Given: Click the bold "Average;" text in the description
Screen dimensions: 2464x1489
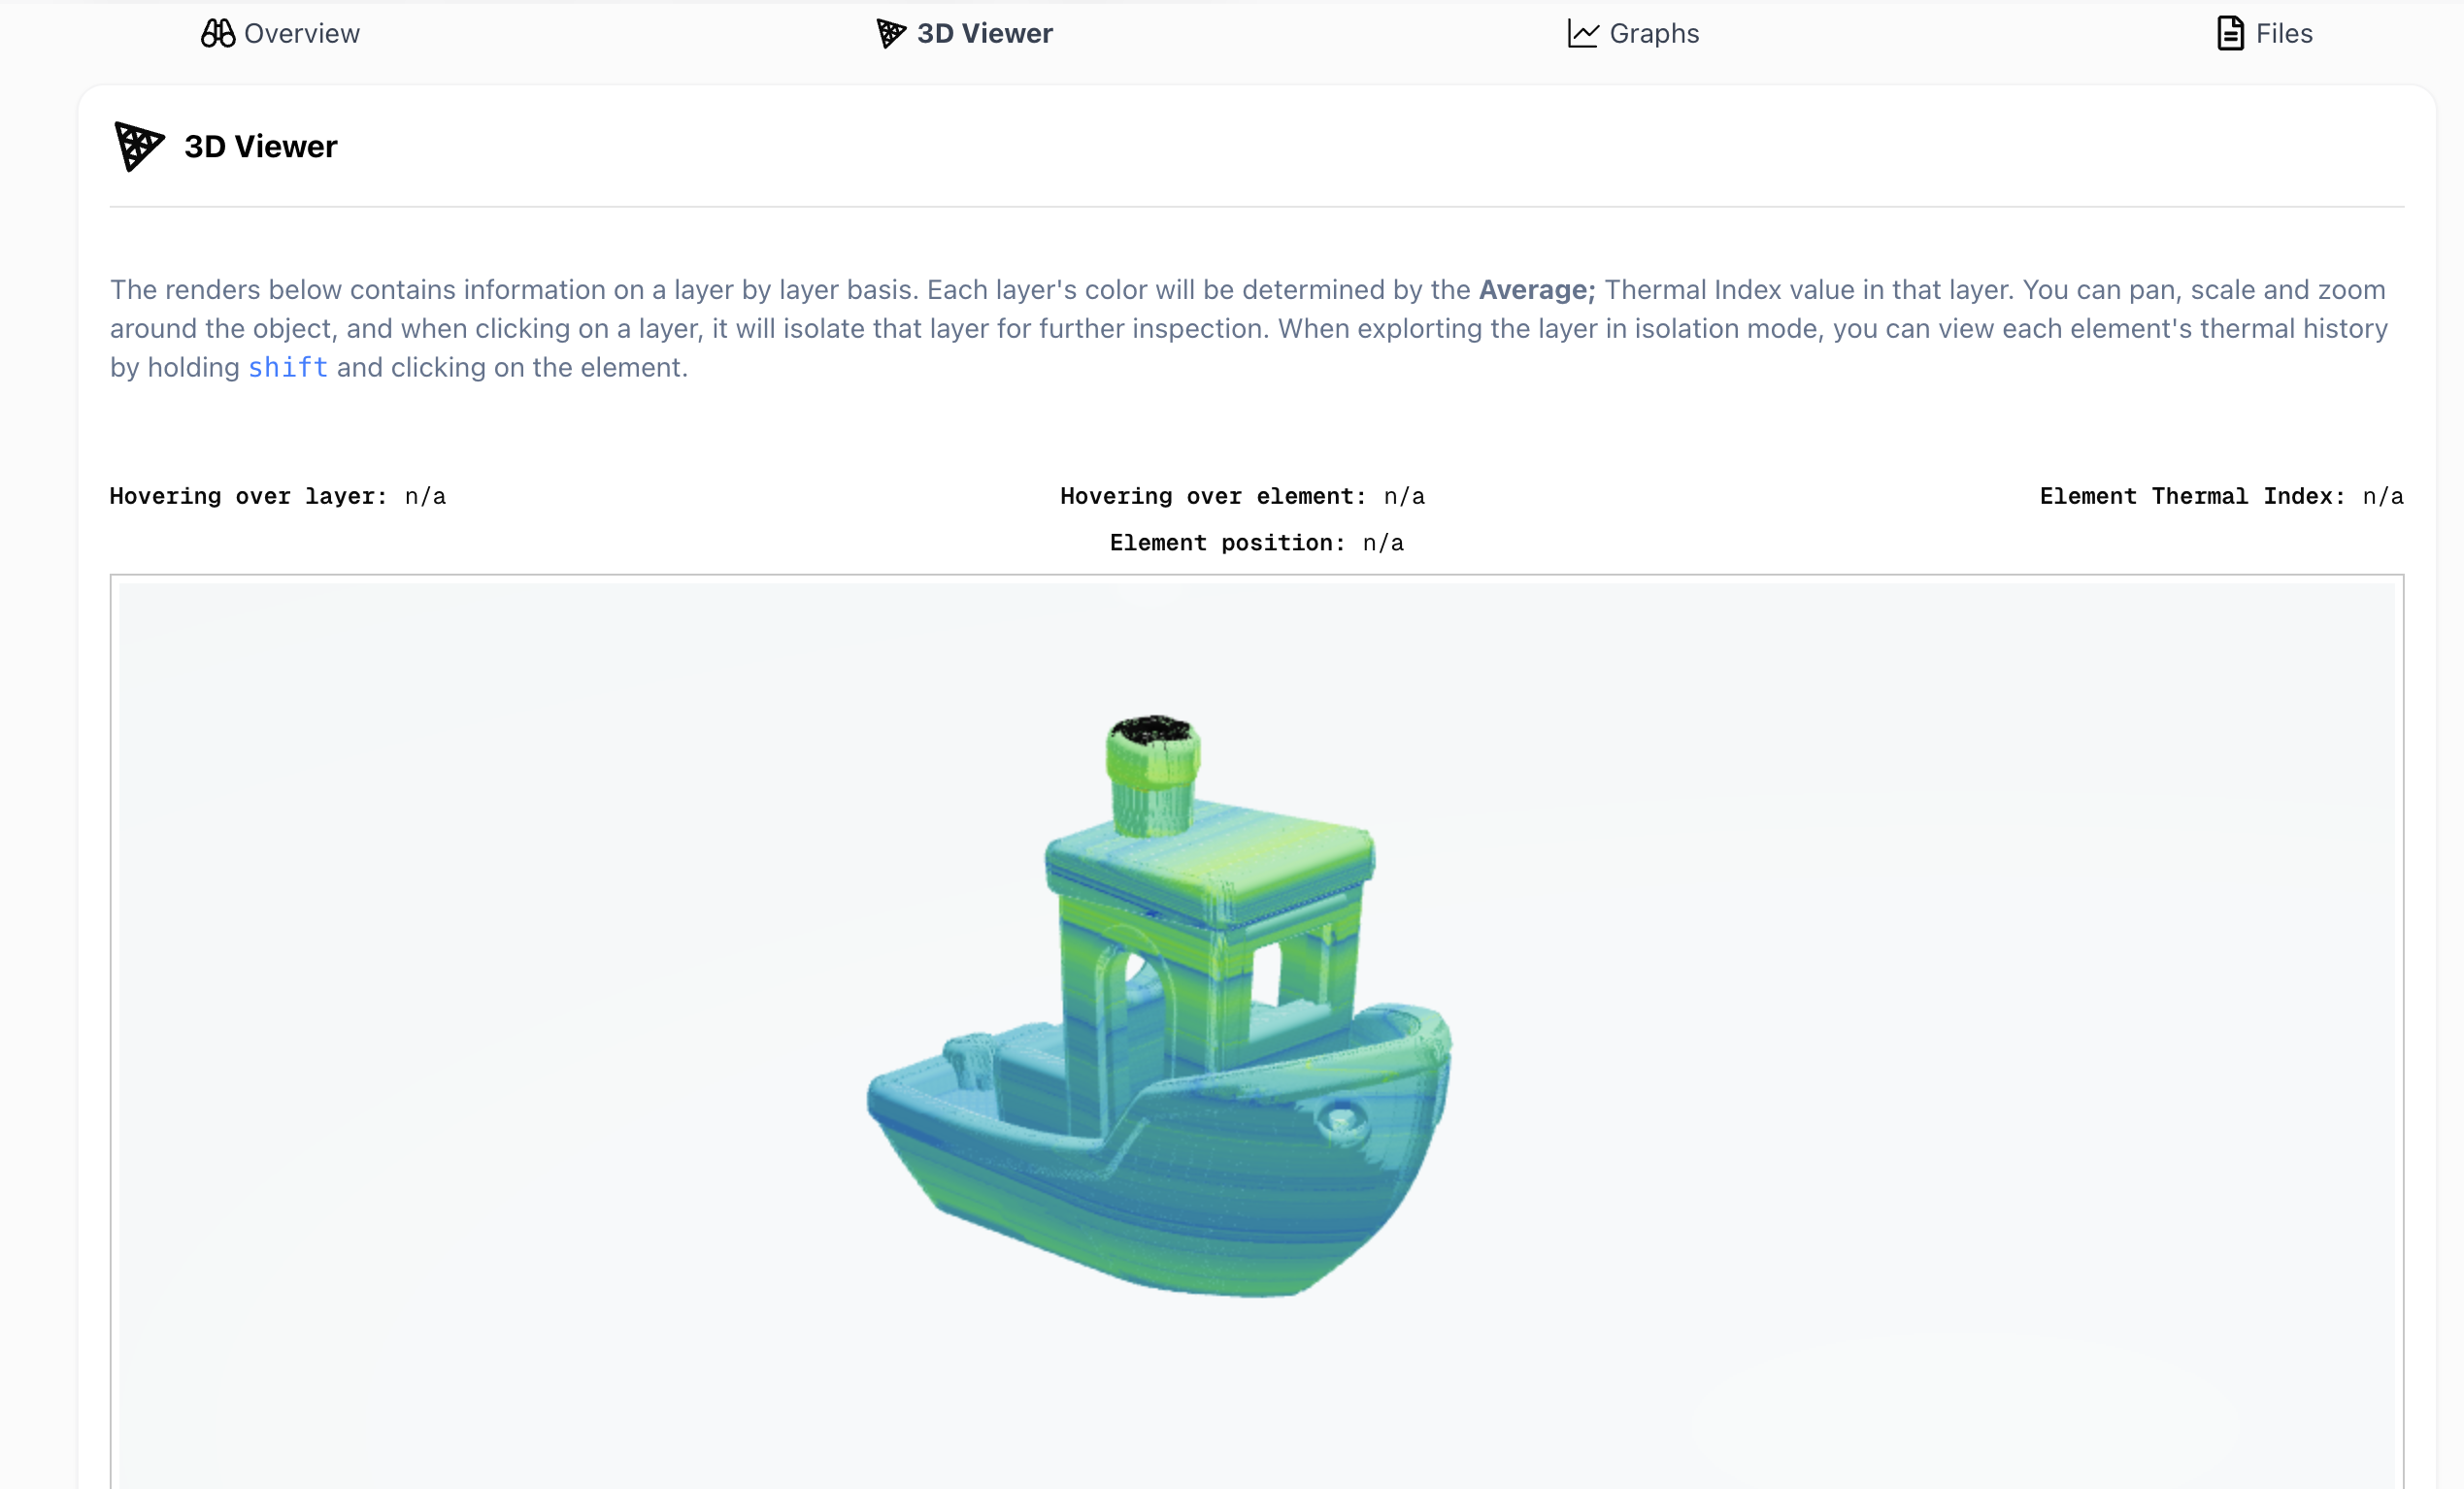Looking at the screenshot, I should (1537, 289).
